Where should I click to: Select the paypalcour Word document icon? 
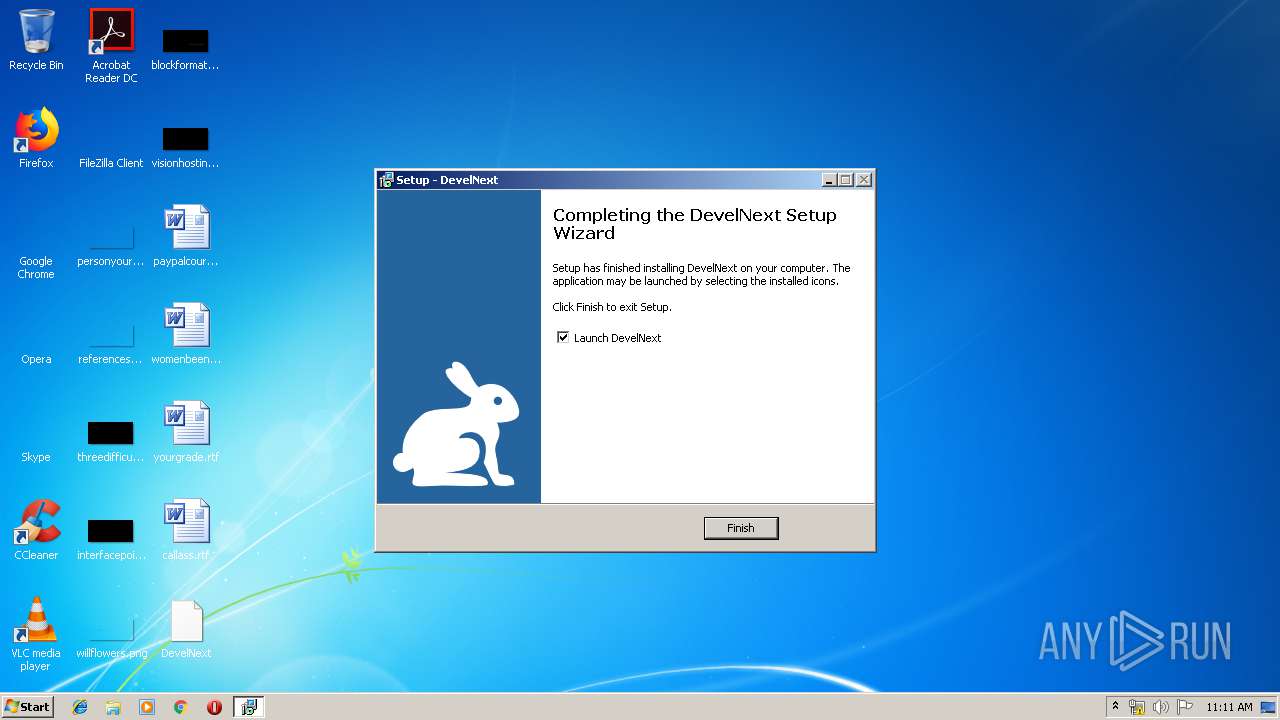pos(187,227)
